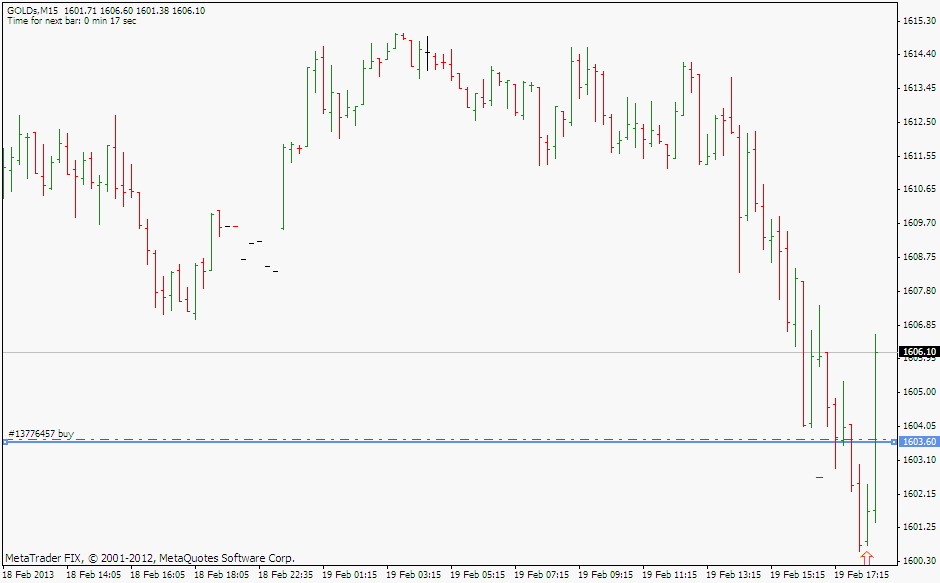940x583 pixels.
Task: Click the 1612.50 price scale label
Action: pos(918,122)
